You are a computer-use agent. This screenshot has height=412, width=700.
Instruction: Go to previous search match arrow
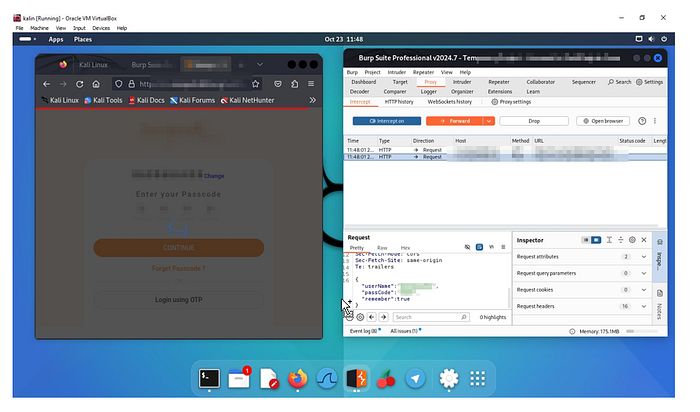point(371,317)
